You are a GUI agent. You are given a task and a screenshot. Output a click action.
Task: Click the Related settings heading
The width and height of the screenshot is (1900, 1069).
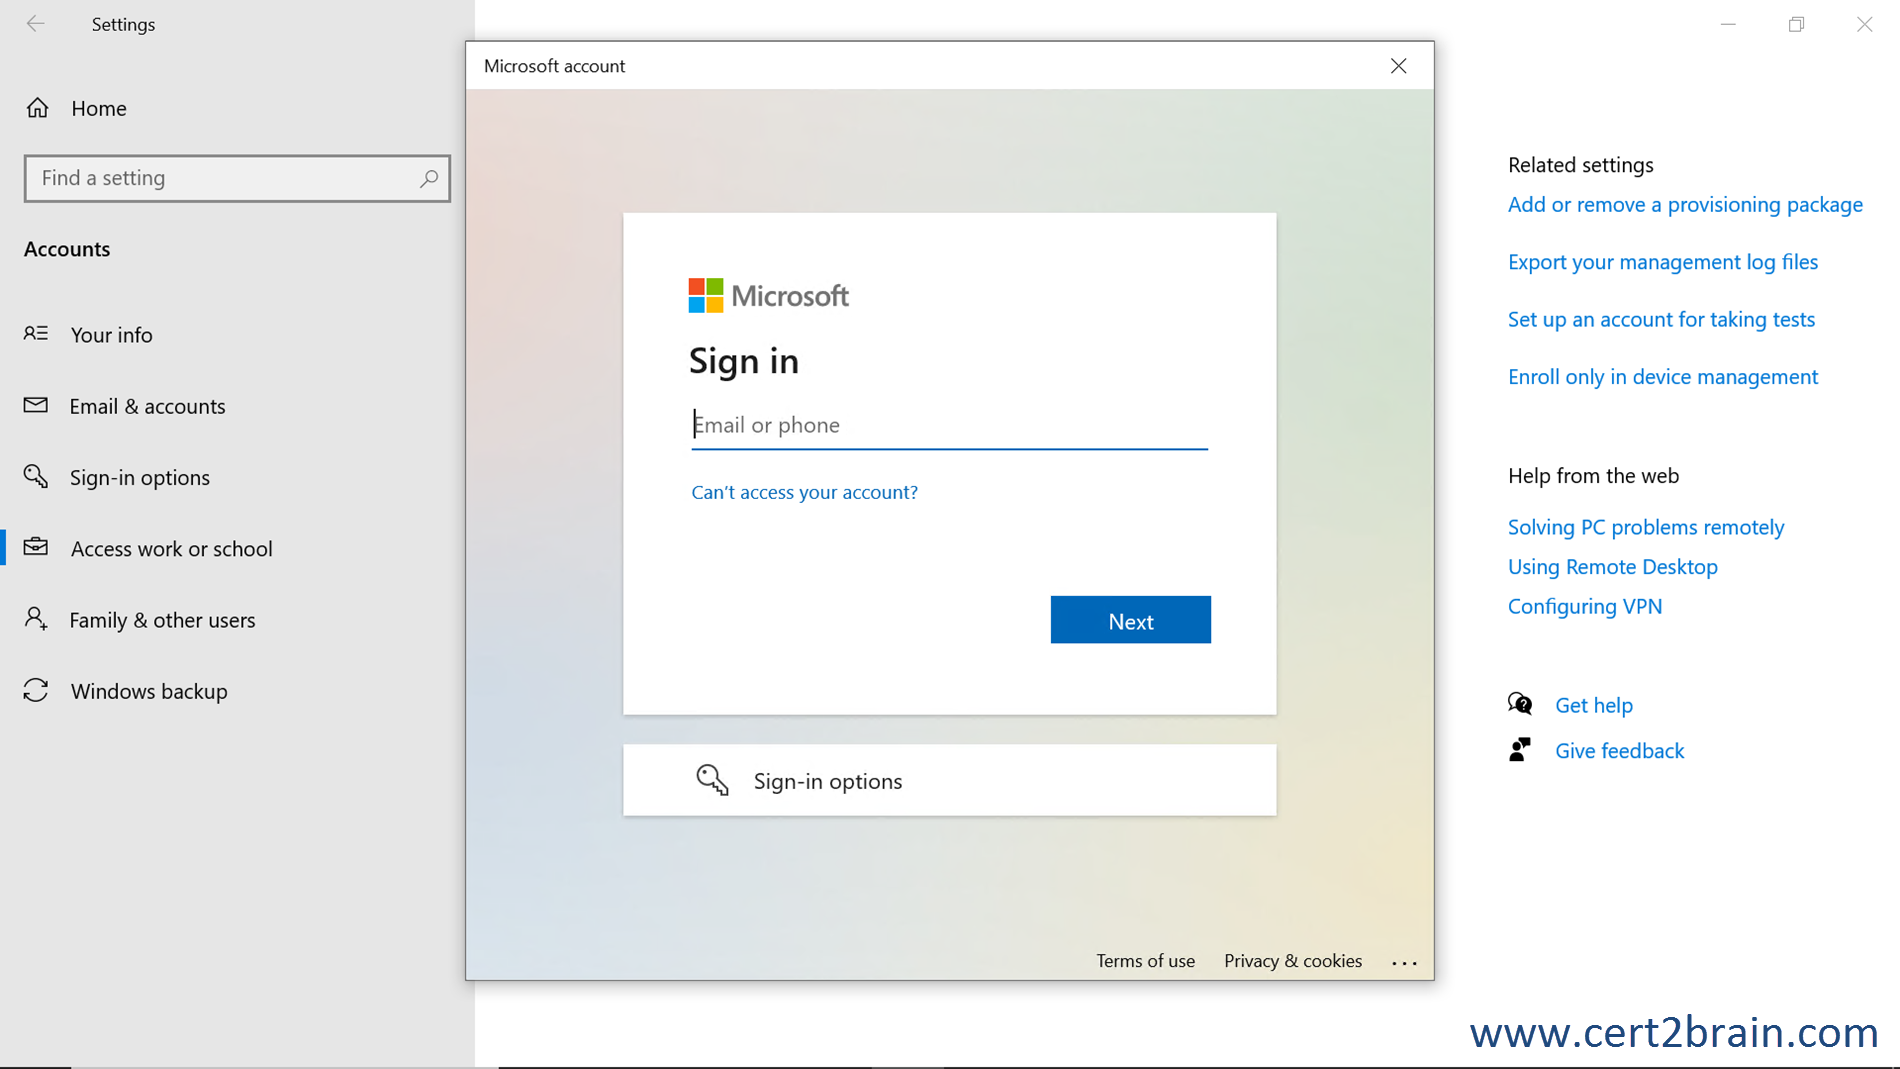[x=1580, y=165]
